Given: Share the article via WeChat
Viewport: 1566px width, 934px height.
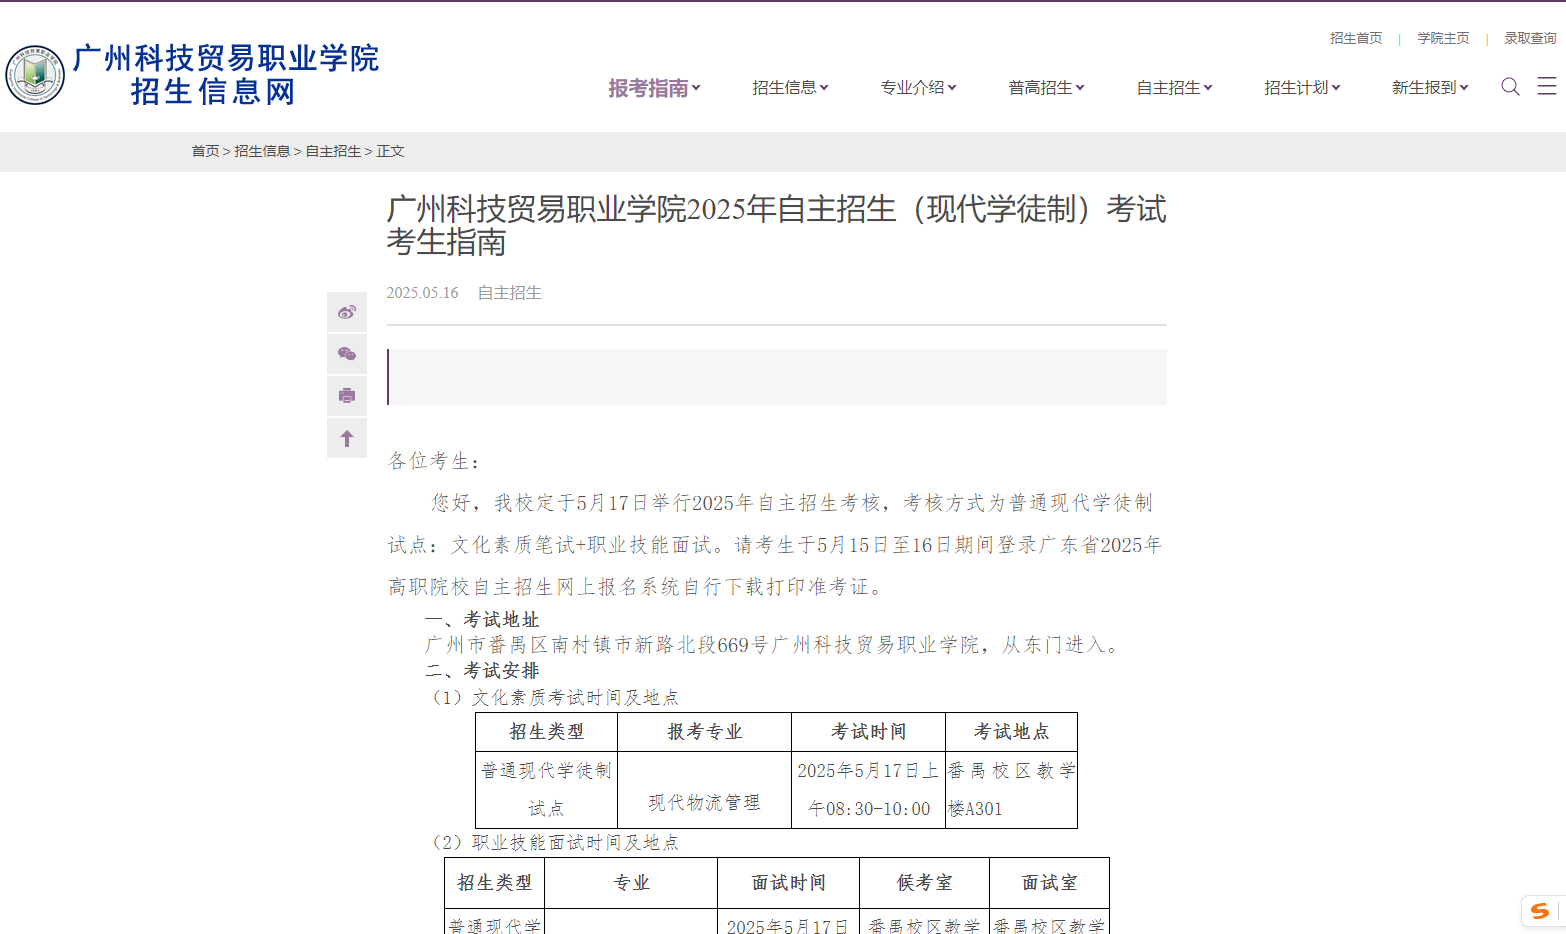Looking at the screenshot, I should 347,353.
